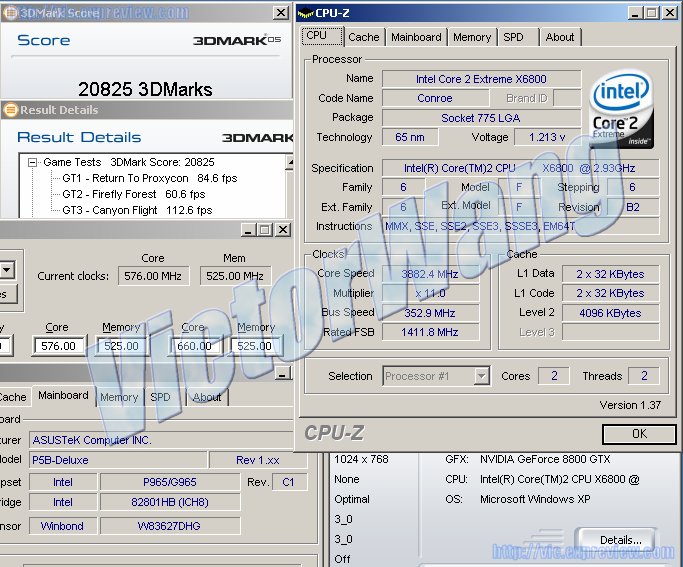Click the P965/G965 chipset value
Viewport: 683px width, 567px height.
point(170,482)
